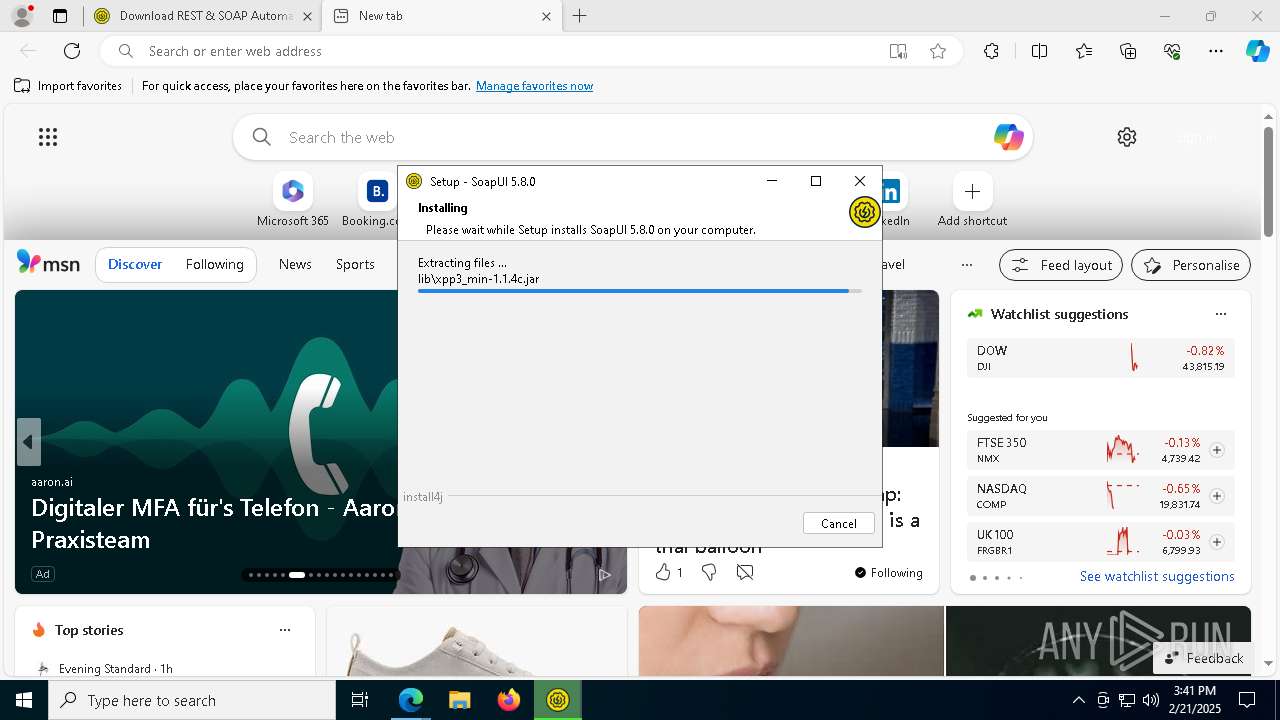1280x720 pixels.
Task: Click the Add shortcut plus tile
Action: (972, 200)
